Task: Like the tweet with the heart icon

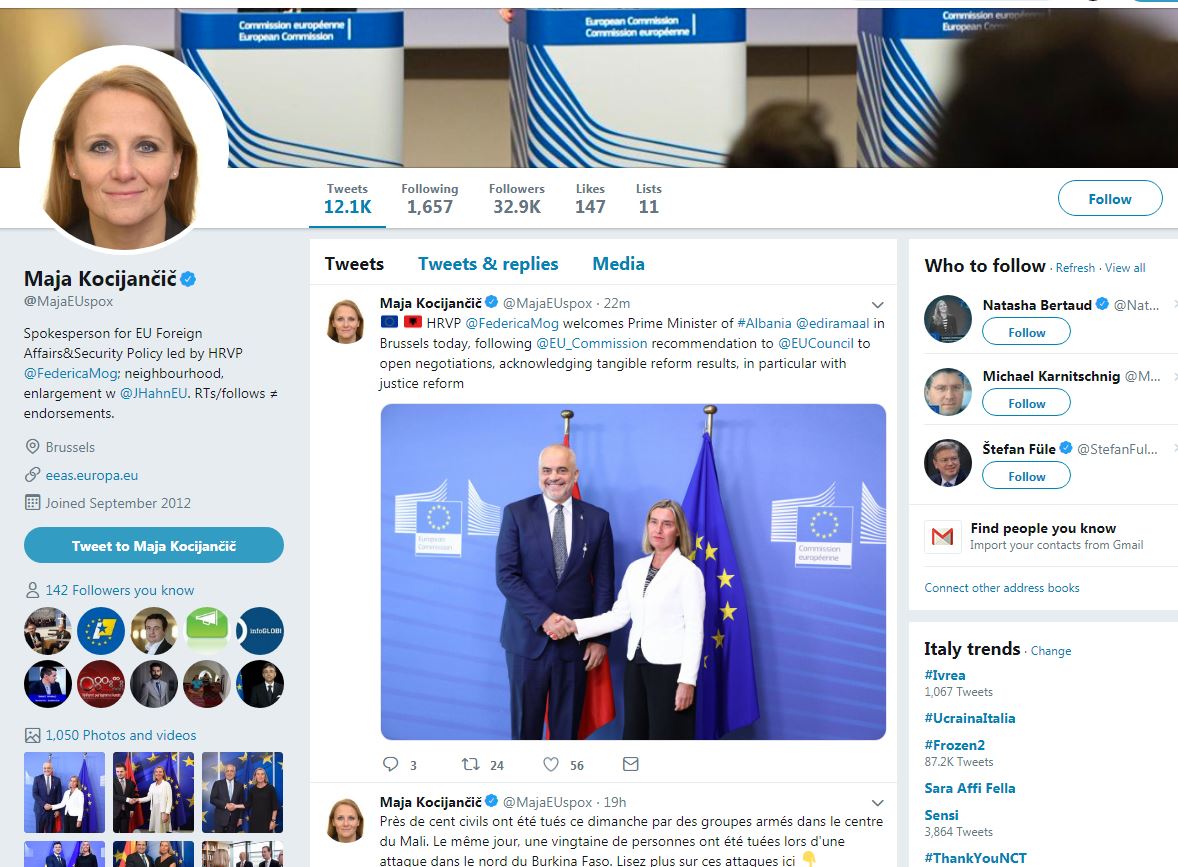Action: [x=551, y=764]
